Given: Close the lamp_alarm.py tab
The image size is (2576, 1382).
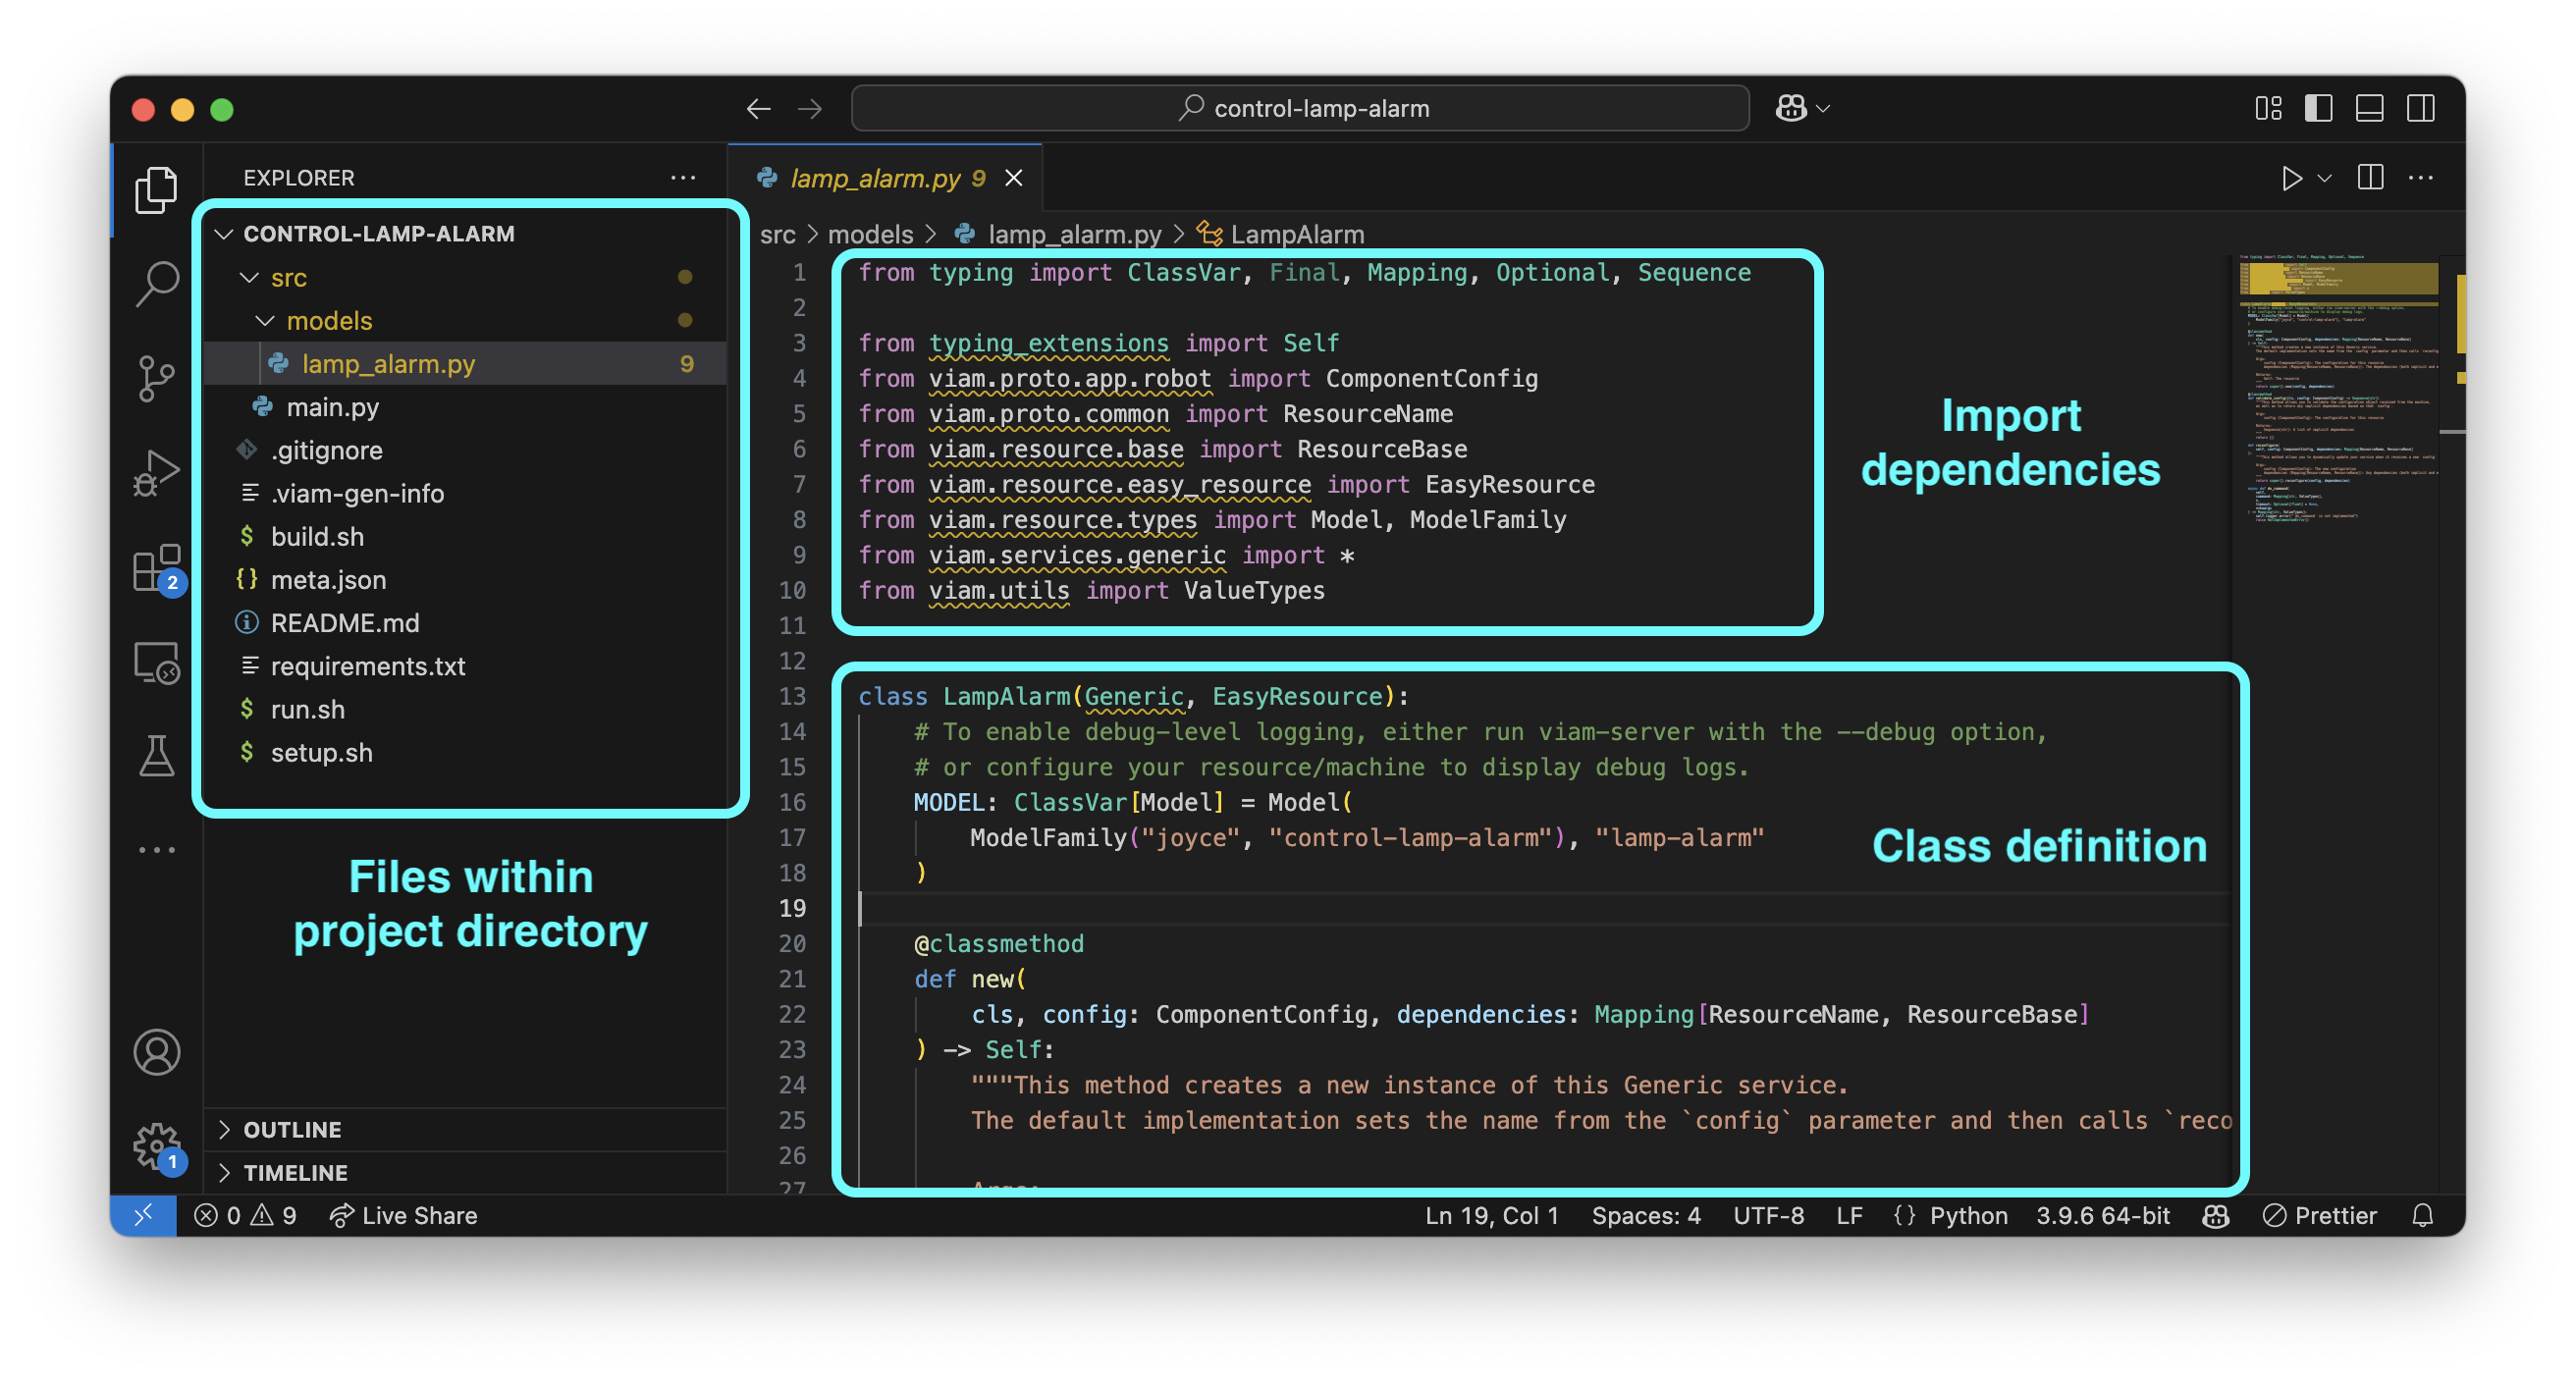Looking at the screenshot, I should click(x=1014, y=177).
